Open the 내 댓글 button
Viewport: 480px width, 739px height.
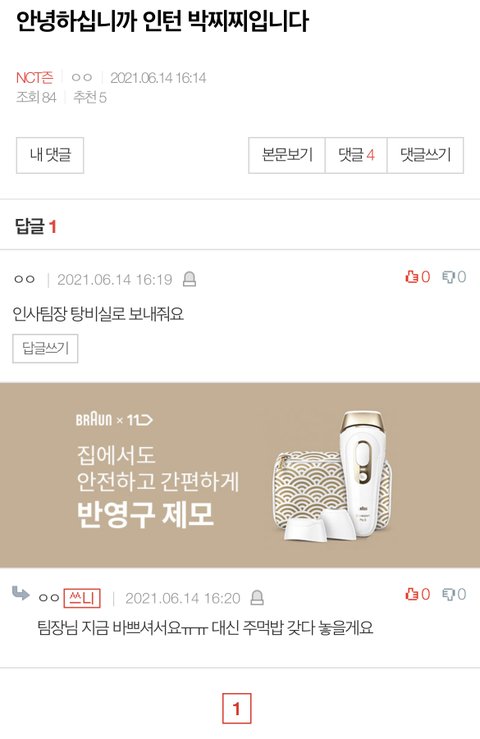[x=50, y=155]
